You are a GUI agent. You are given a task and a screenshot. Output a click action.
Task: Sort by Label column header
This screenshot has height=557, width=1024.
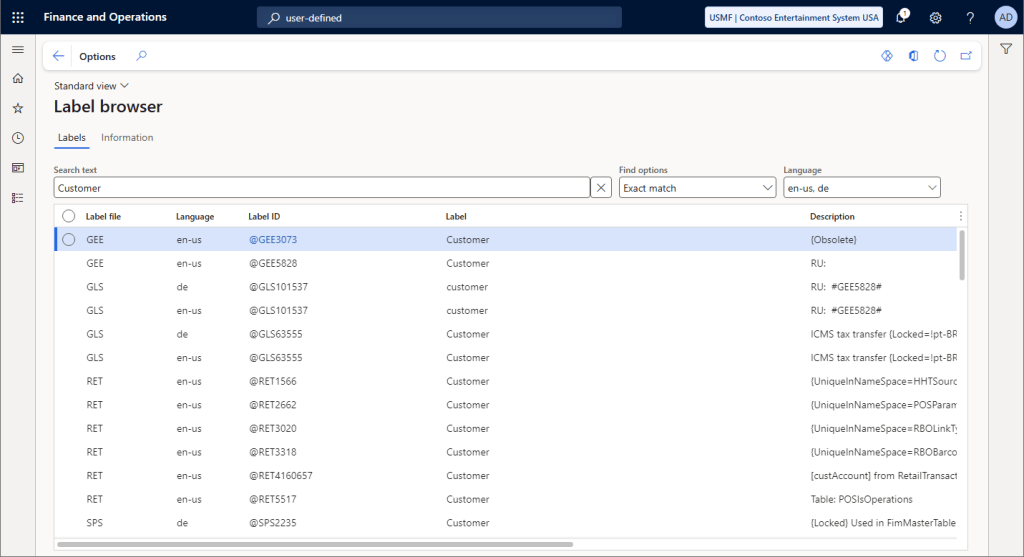(x=456, y=216)
